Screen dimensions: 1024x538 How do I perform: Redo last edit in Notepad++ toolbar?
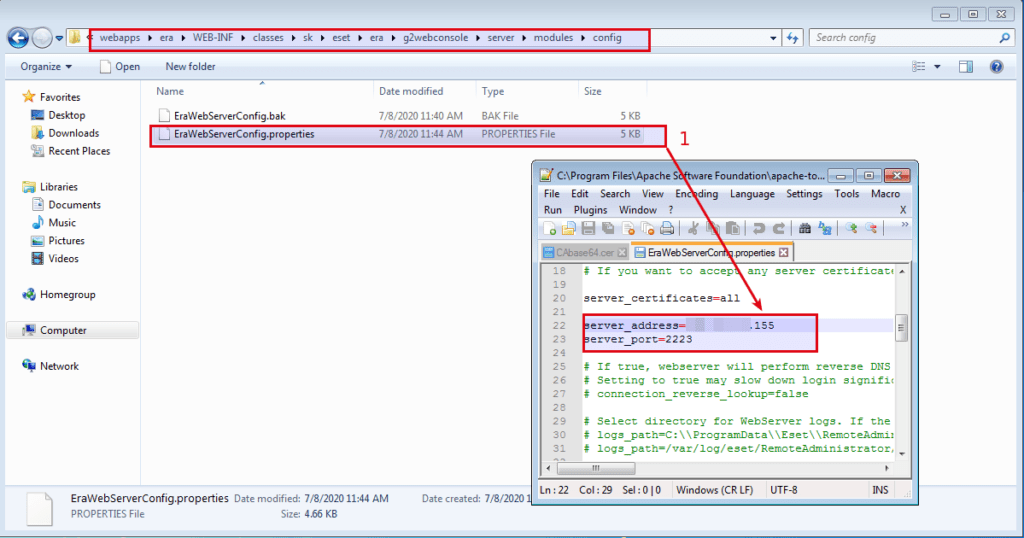pyautogui.click(x=778, y=229)
